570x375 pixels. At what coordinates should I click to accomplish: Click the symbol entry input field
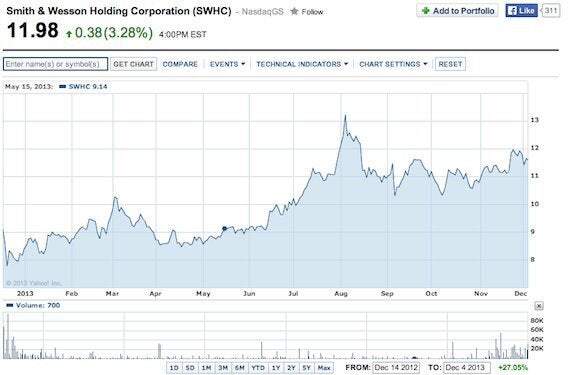(55, 64)
